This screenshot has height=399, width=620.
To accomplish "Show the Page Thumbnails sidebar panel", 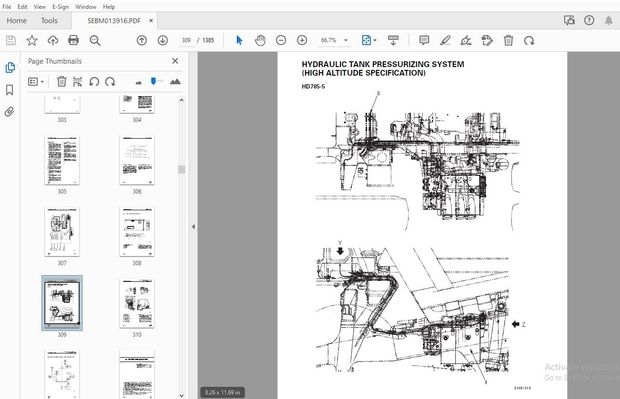I will [10, 68].
